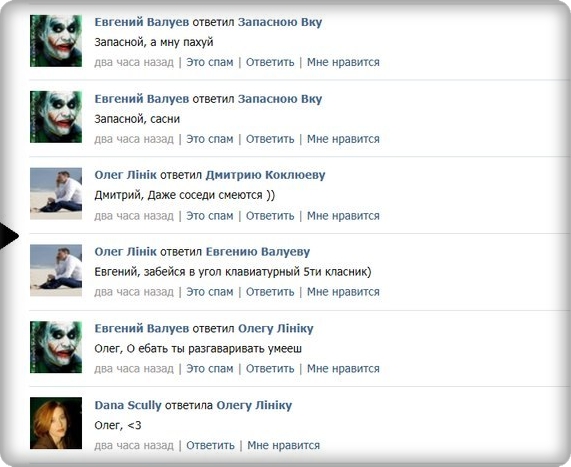This screenshot has height=467, width=571.
Task: Mark the 'Запасной, а мну' comment as spam
Action: 210,62
